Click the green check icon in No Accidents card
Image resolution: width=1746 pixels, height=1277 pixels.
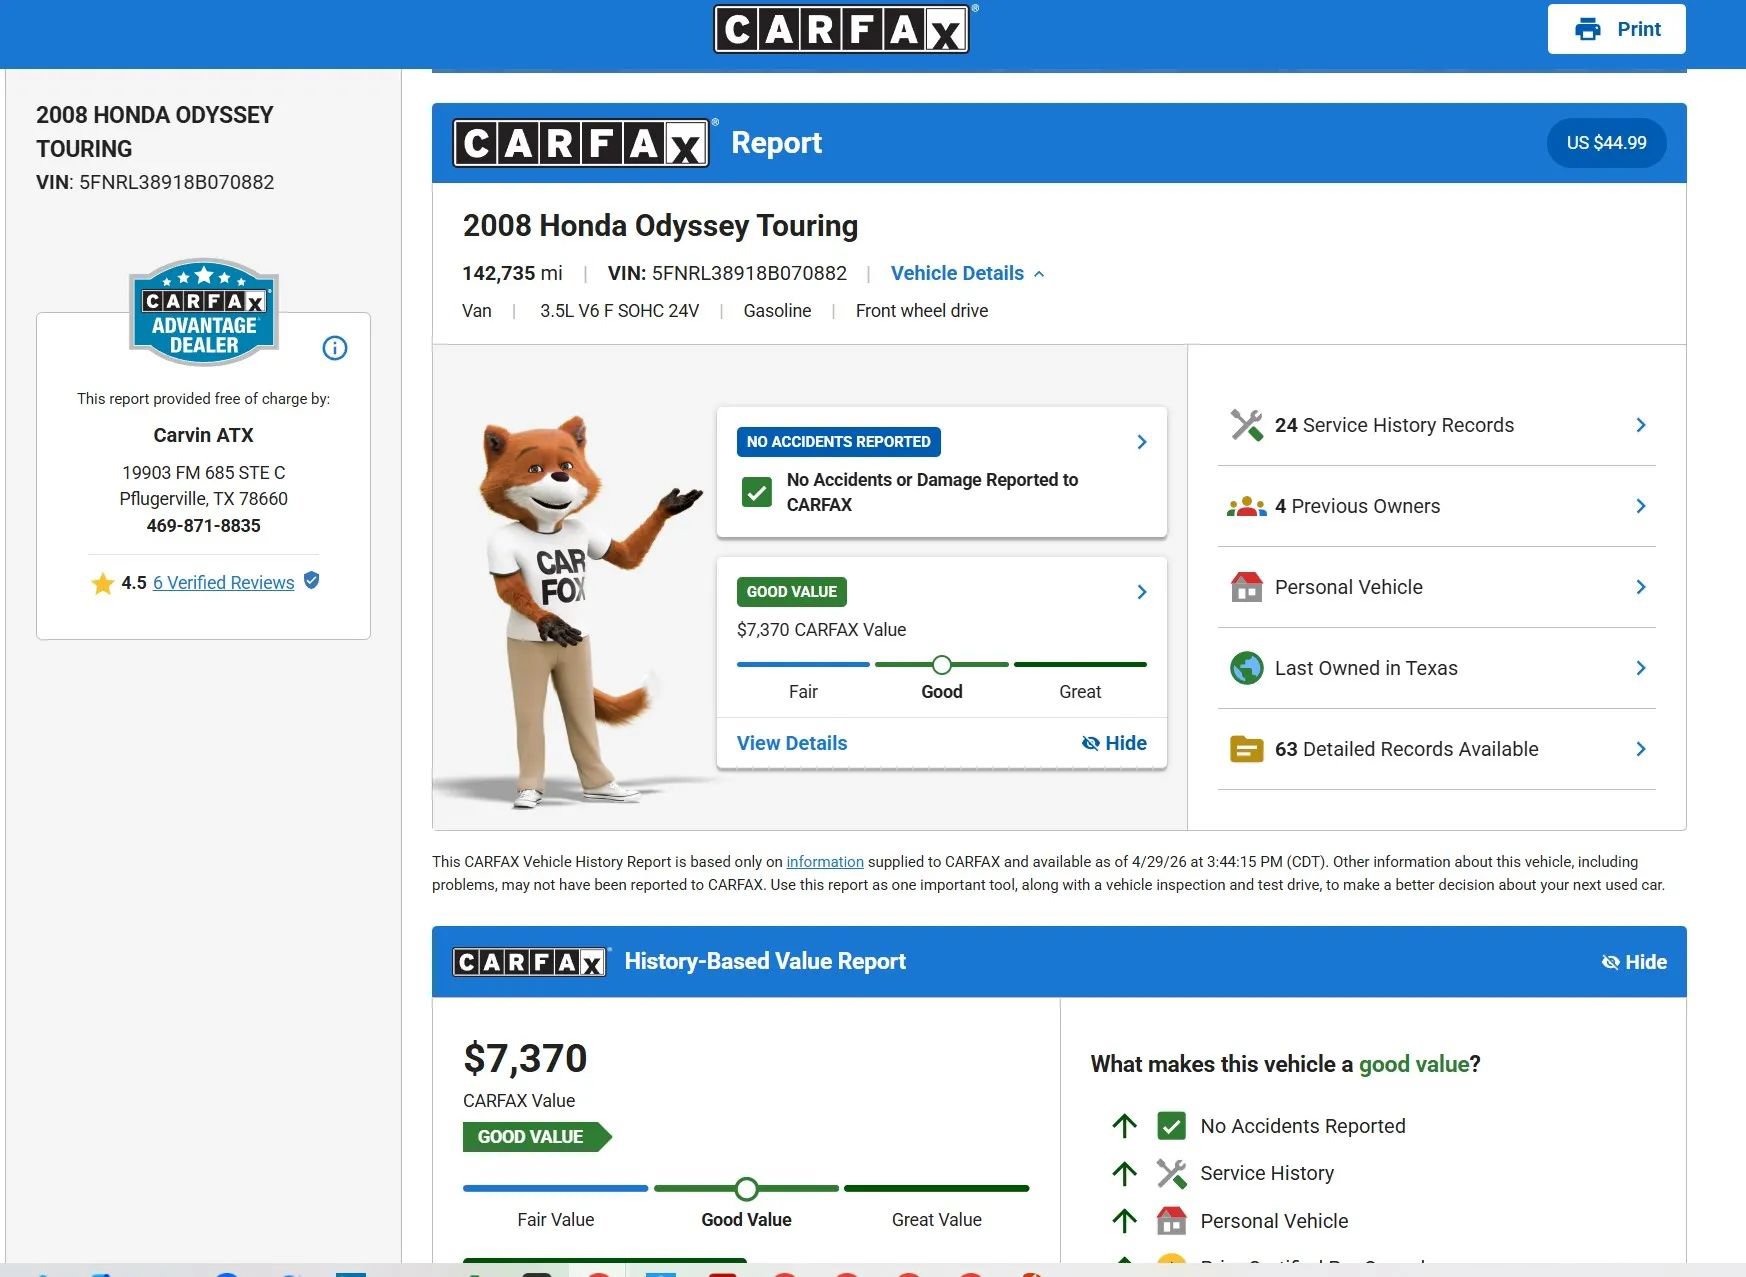tap(757, 492)
